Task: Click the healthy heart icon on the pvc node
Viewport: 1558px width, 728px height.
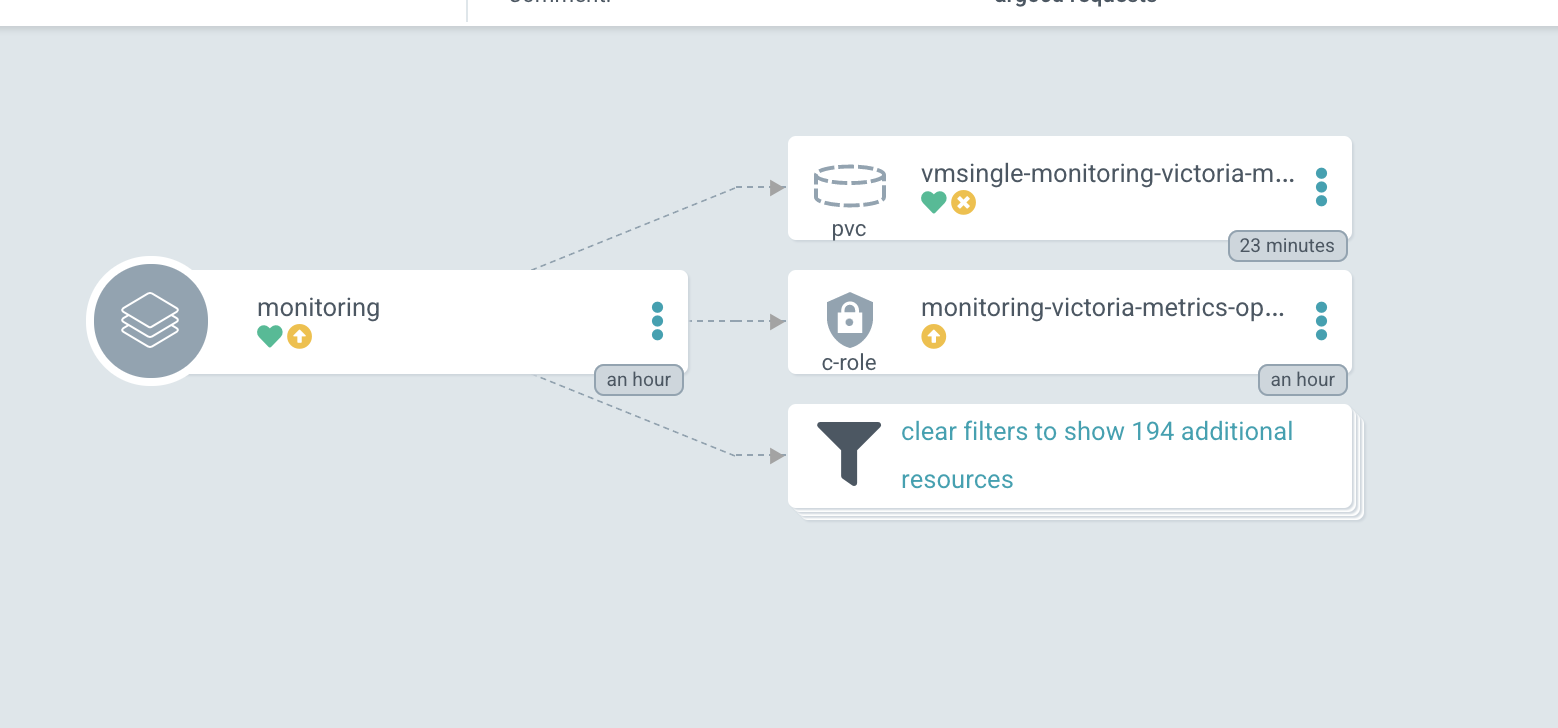Action: point(933,202)
